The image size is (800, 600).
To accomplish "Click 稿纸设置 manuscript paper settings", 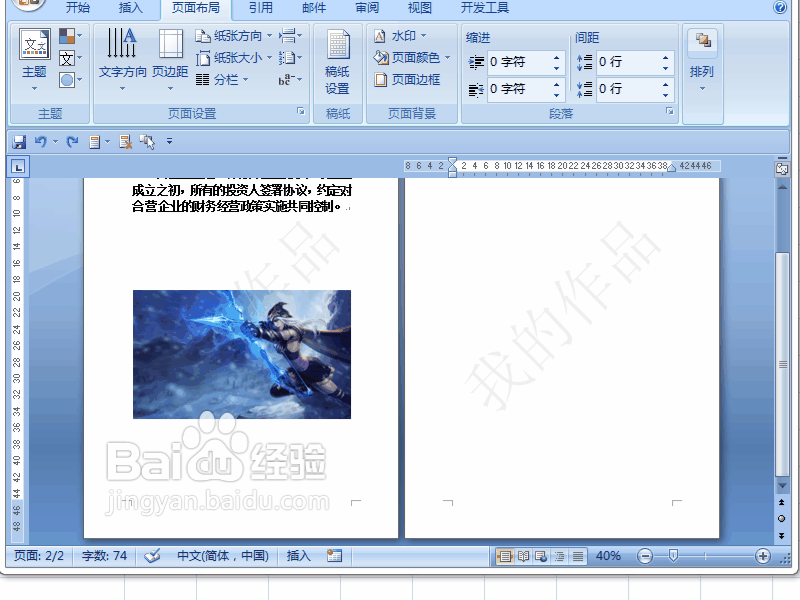I will point(337,62).
